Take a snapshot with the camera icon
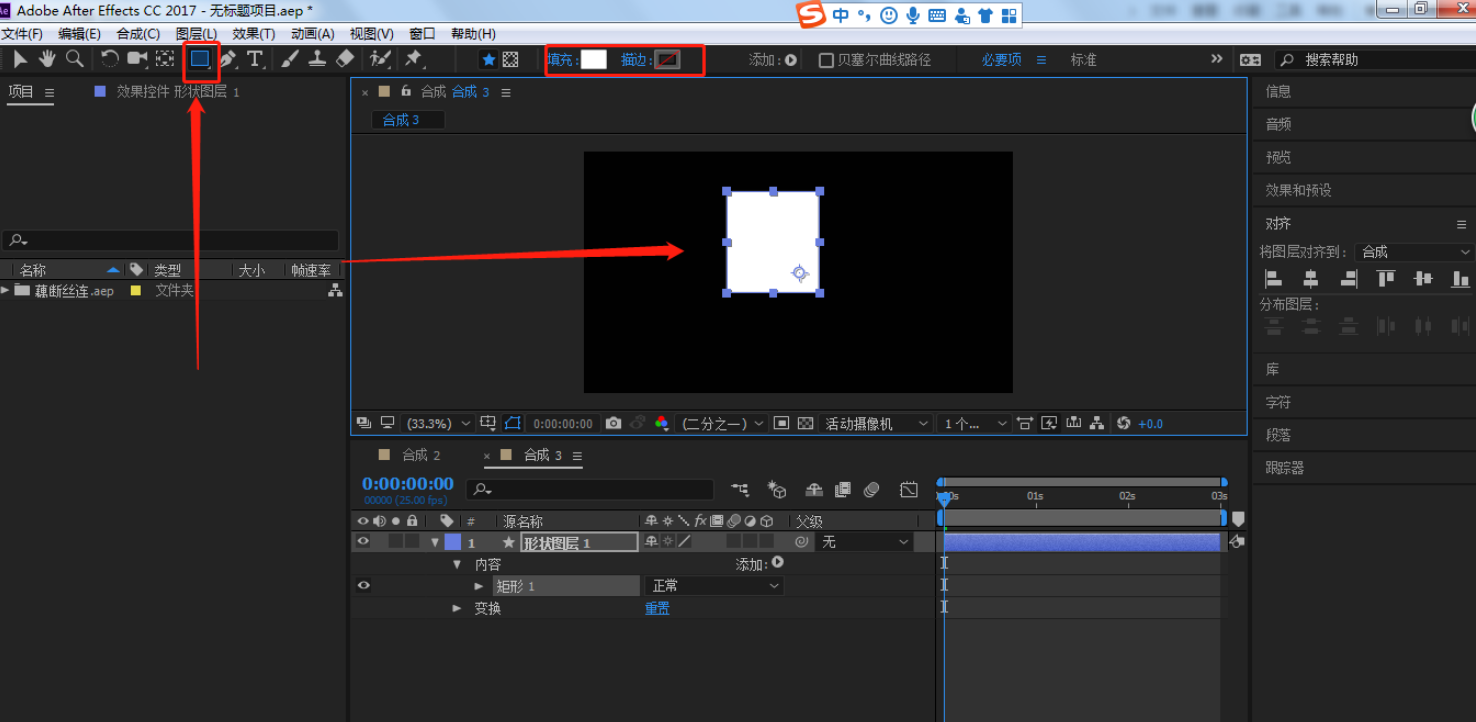This screenshot has width=1476, height=722. (x=613, y=424)
